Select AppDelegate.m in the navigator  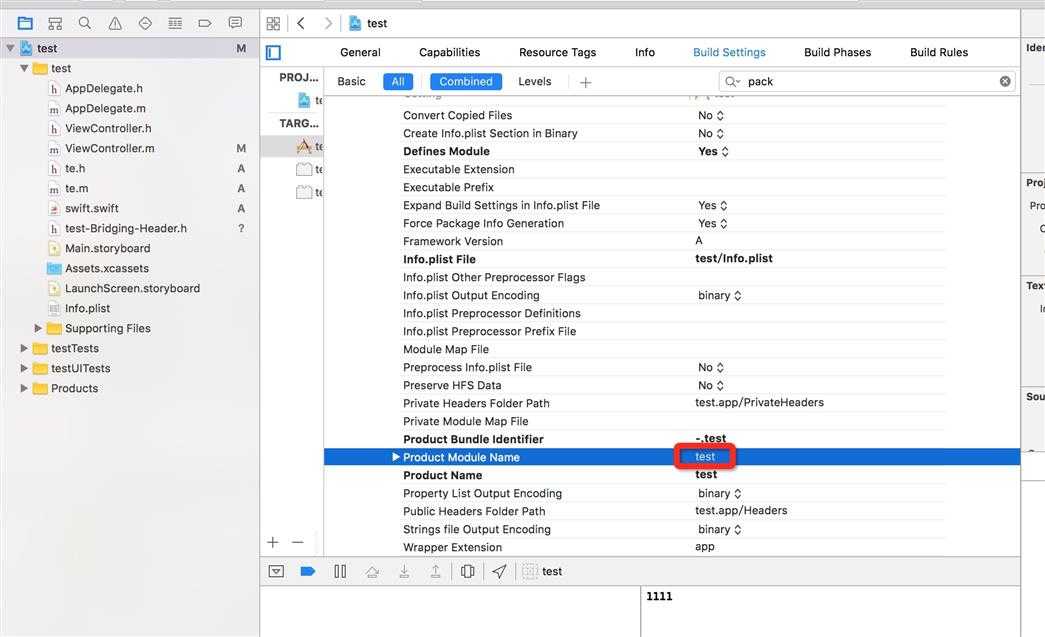point(105,108)
